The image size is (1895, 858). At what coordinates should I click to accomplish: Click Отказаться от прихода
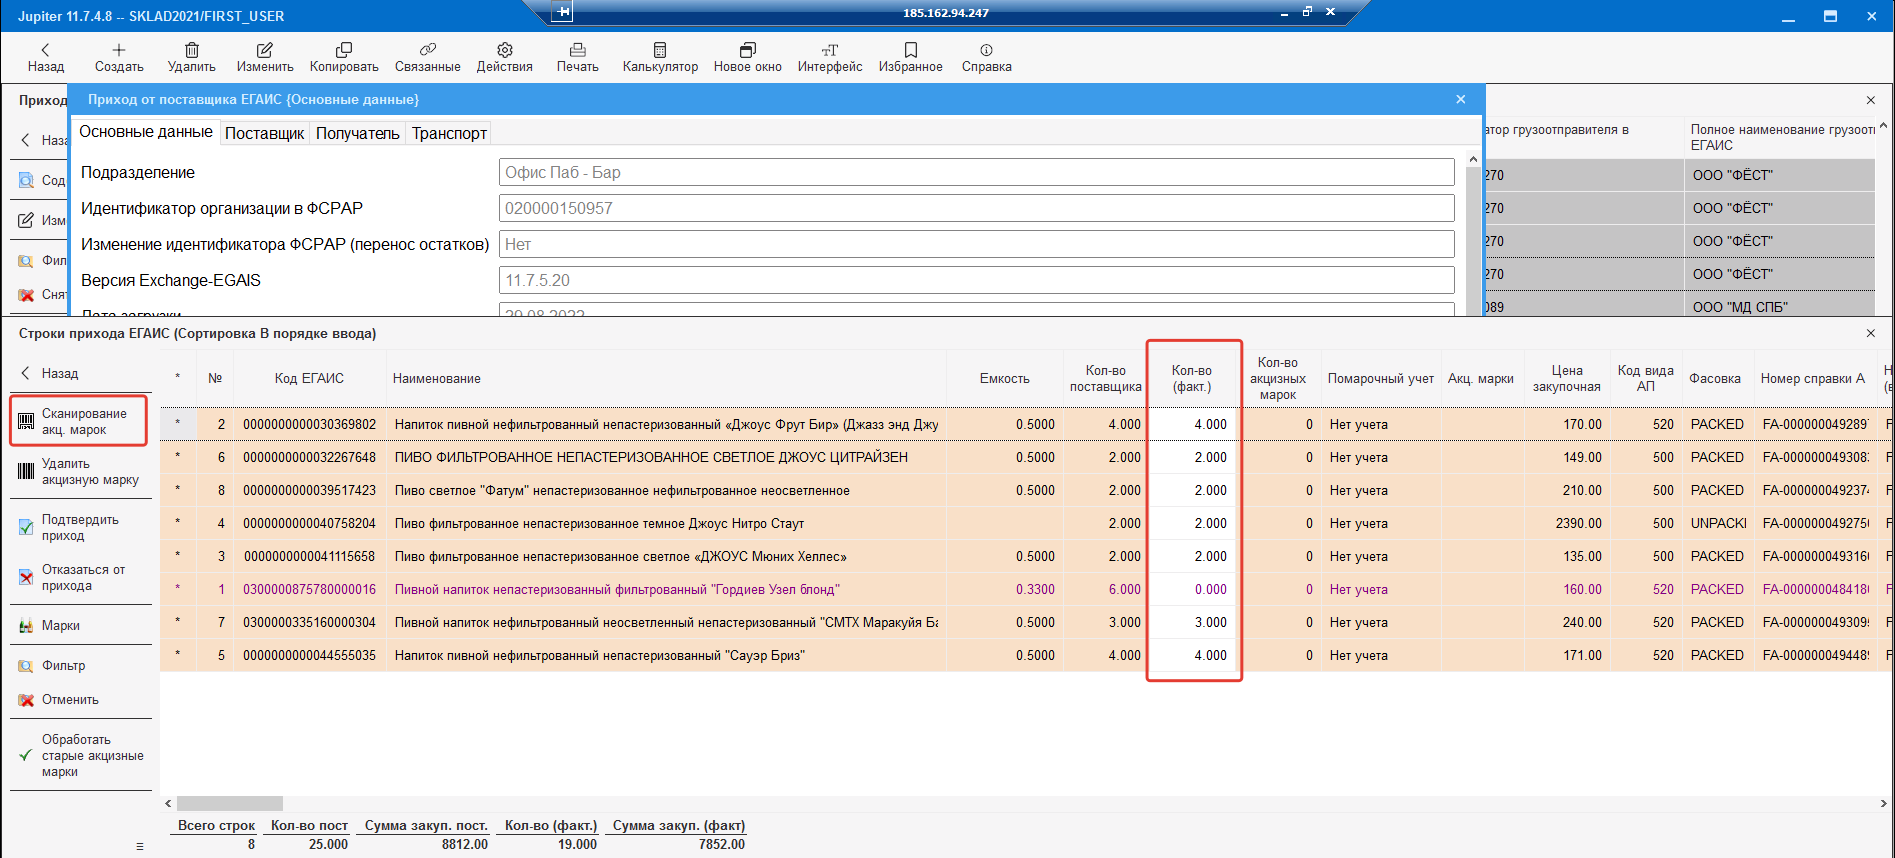79,577
